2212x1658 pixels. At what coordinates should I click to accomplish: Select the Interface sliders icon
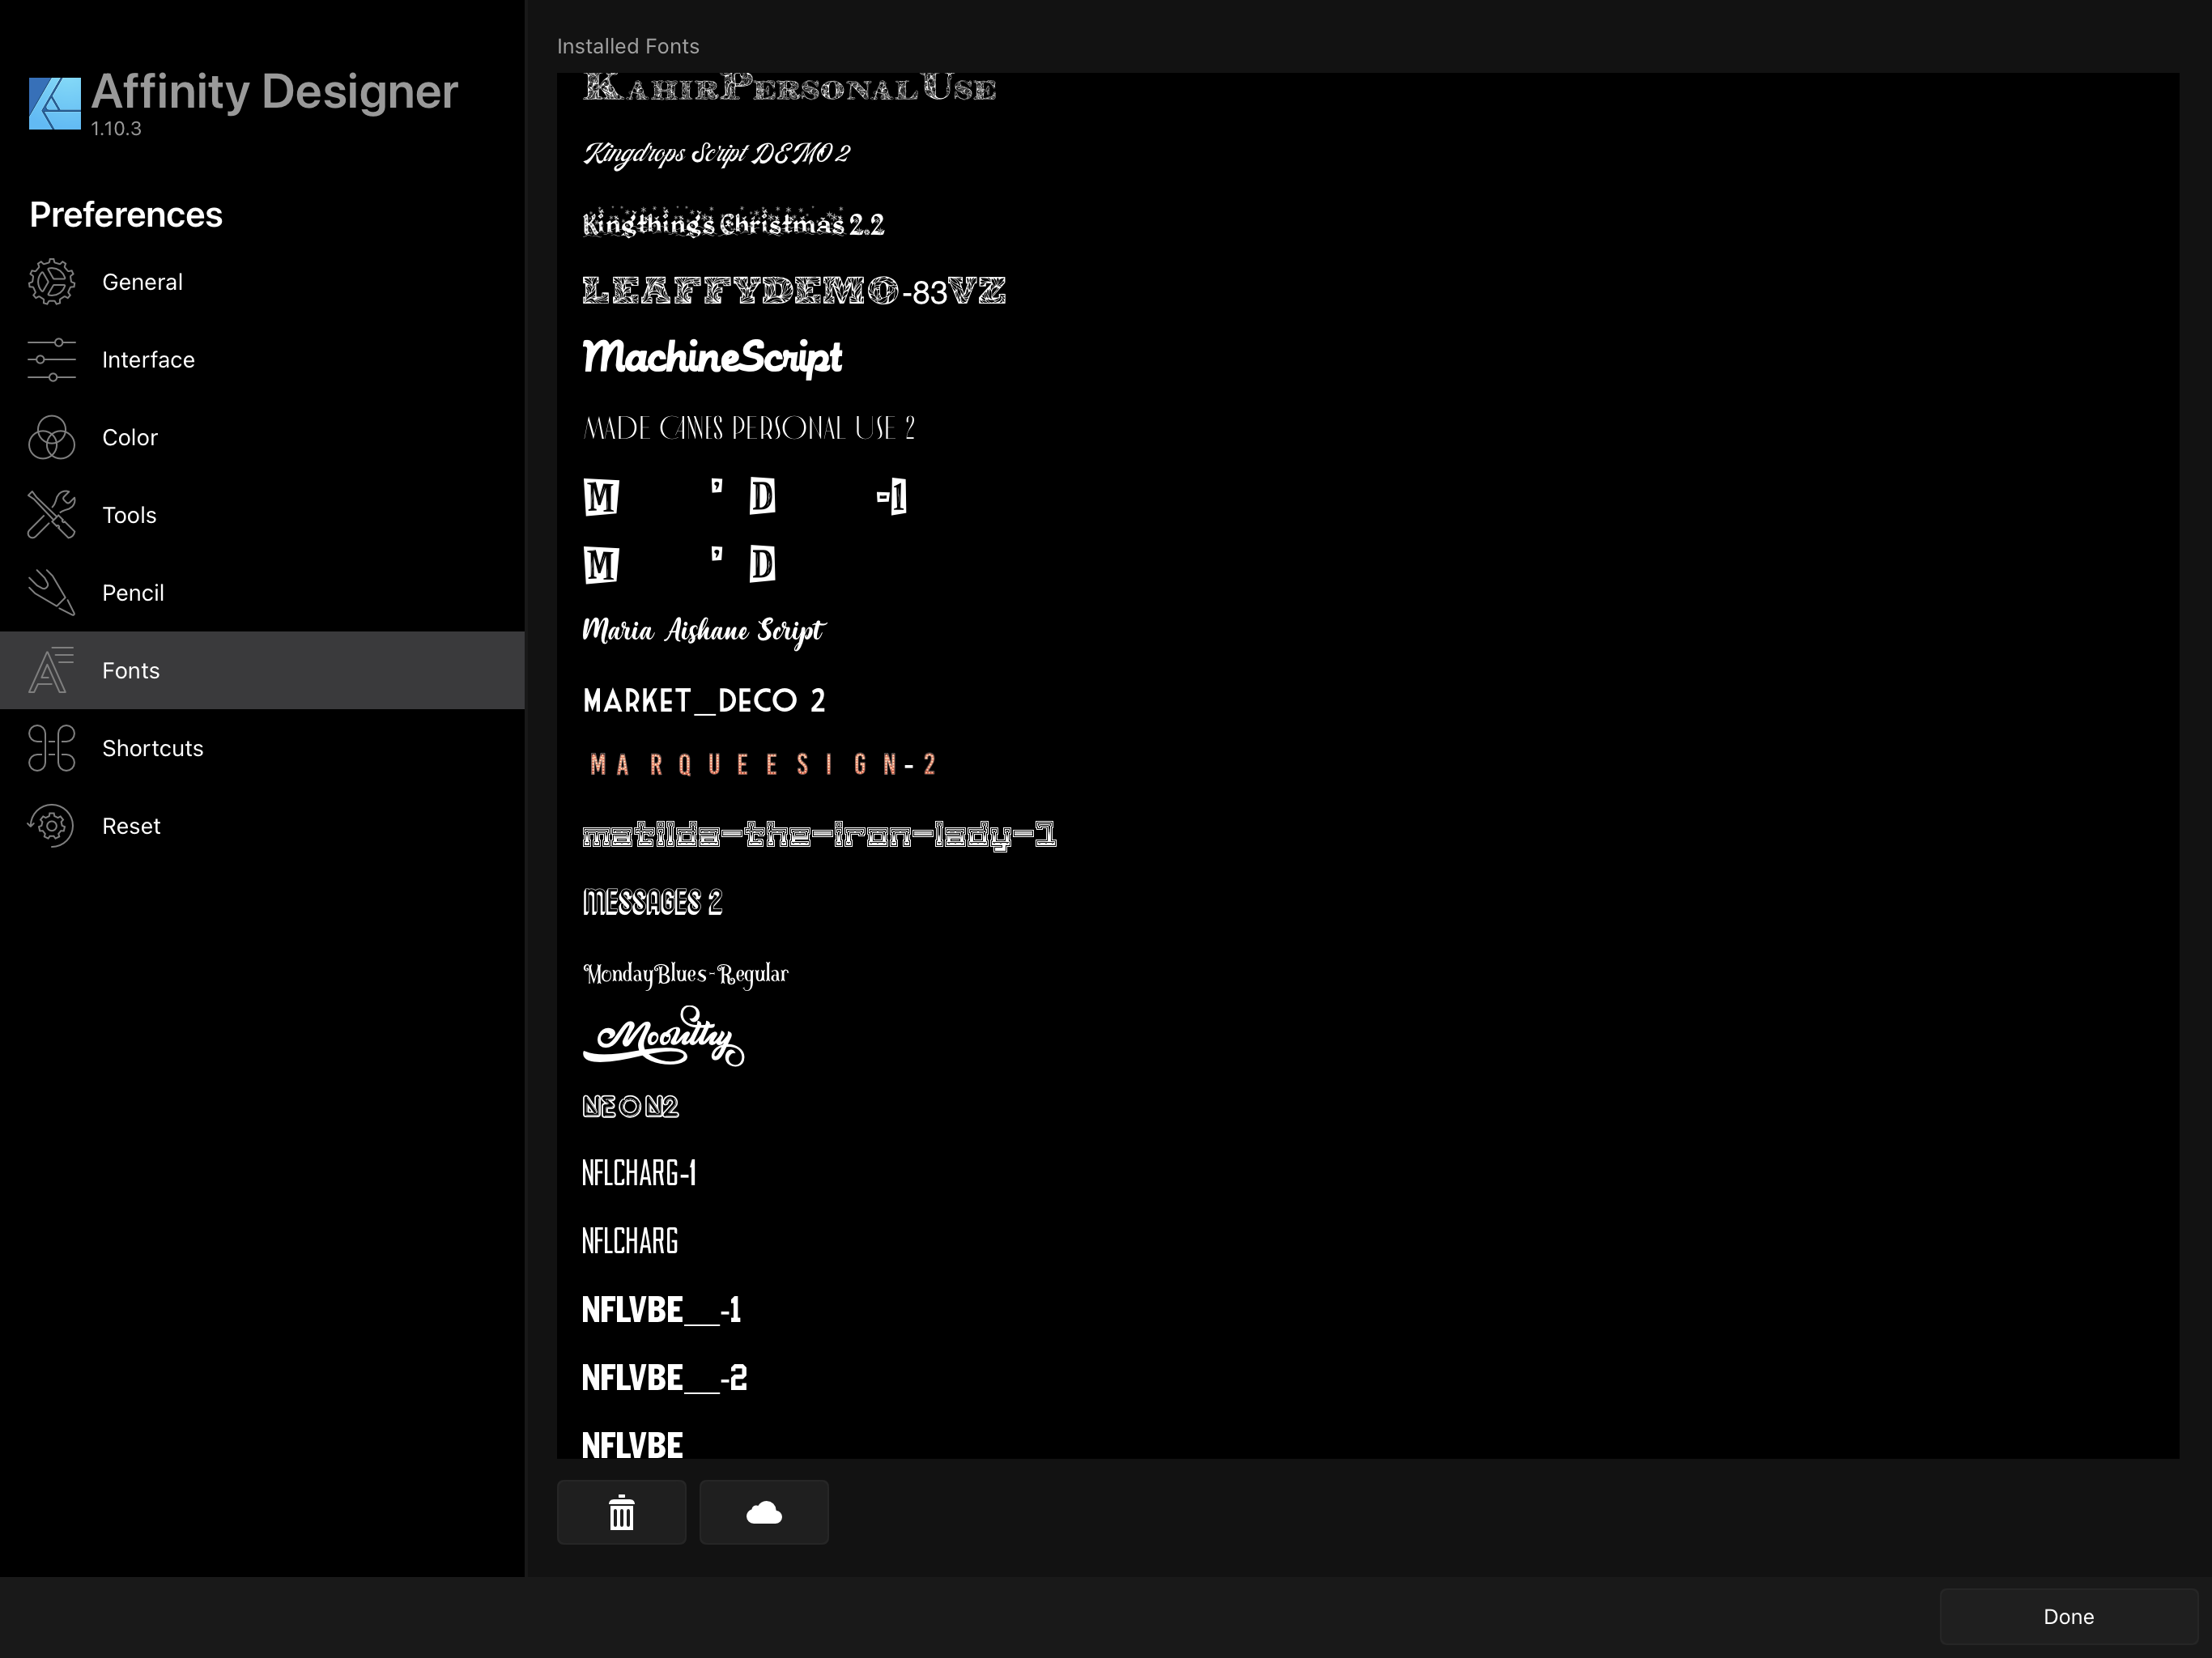click(52, 360)
